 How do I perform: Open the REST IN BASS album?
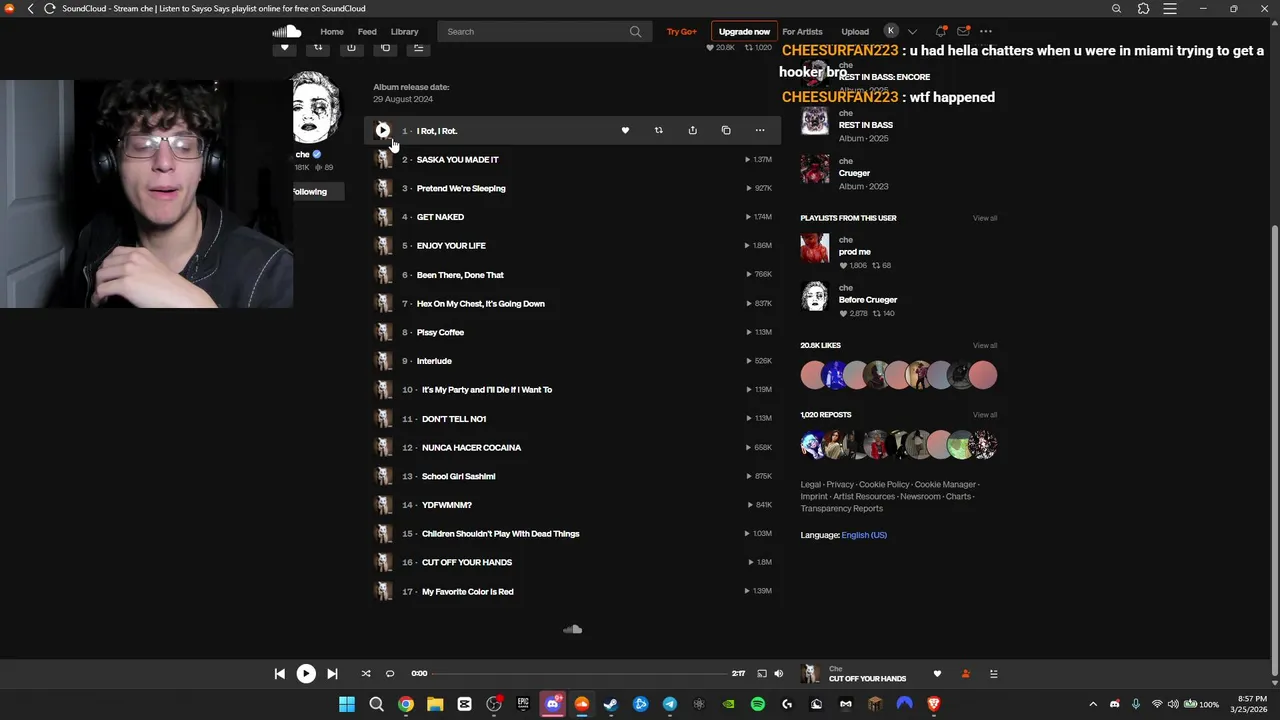click(x=865, y=125)
